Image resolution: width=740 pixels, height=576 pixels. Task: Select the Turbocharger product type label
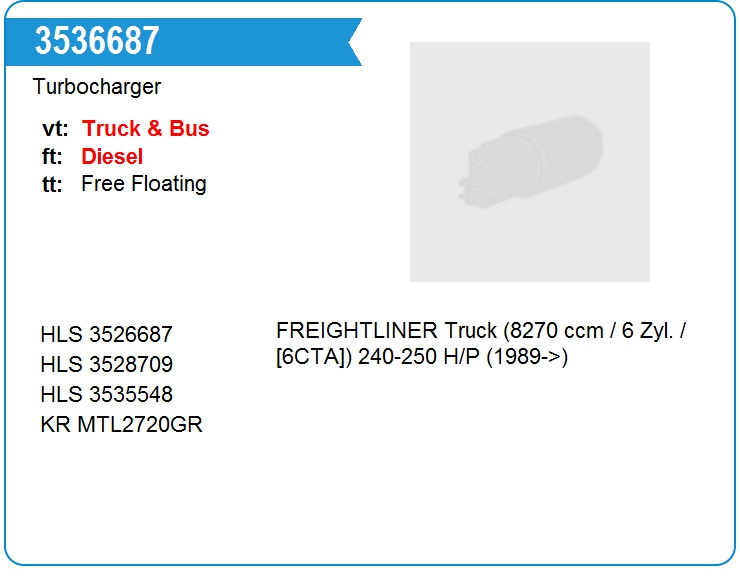tap(97, 87)
